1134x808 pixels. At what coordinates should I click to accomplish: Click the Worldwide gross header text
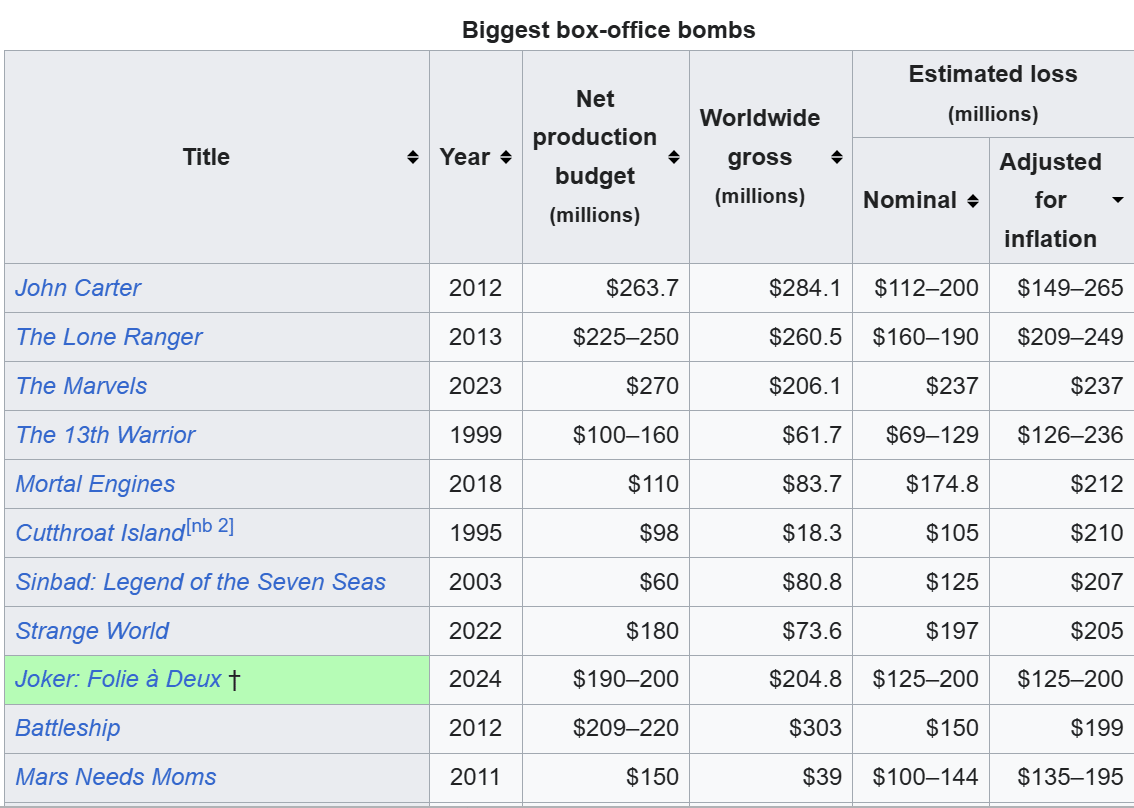[759, 157]
